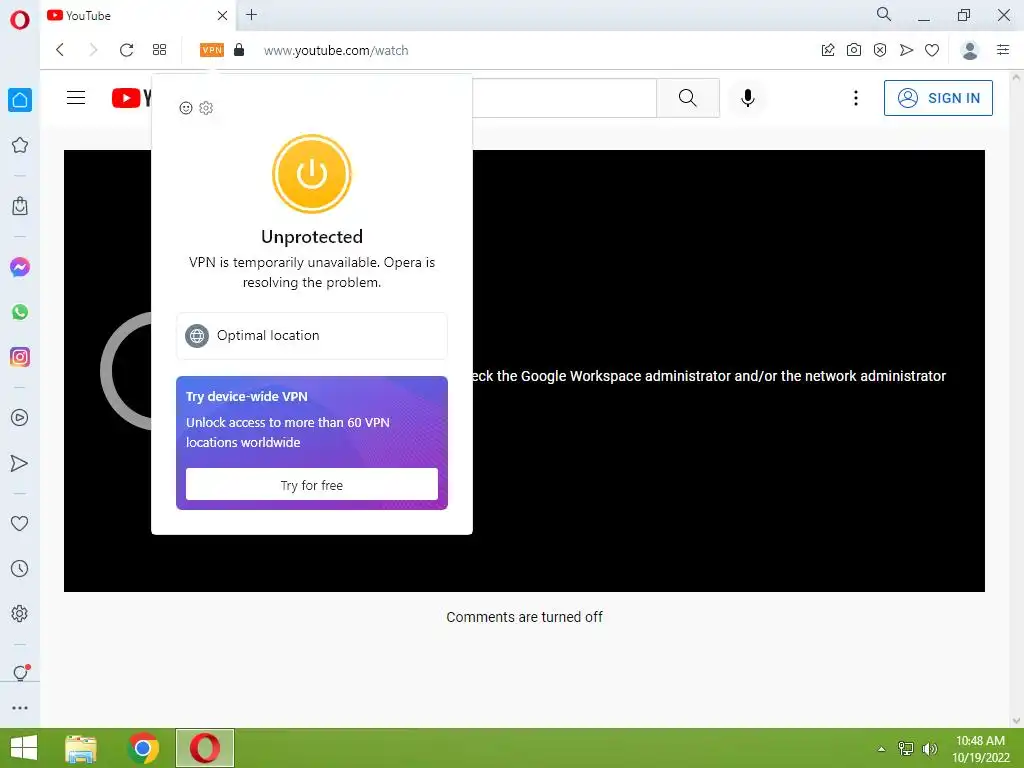Screen dimensions: 1024x768
Task: Click the taskbar clock
Action: [981, 749]
